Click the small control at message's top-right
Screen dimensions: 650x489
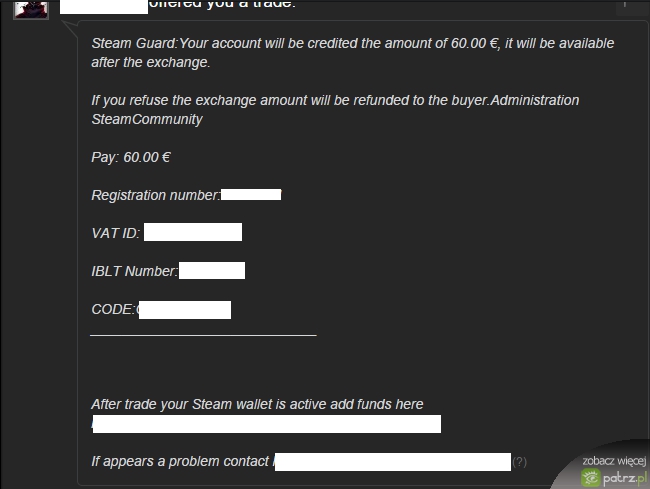pos(625,5)
